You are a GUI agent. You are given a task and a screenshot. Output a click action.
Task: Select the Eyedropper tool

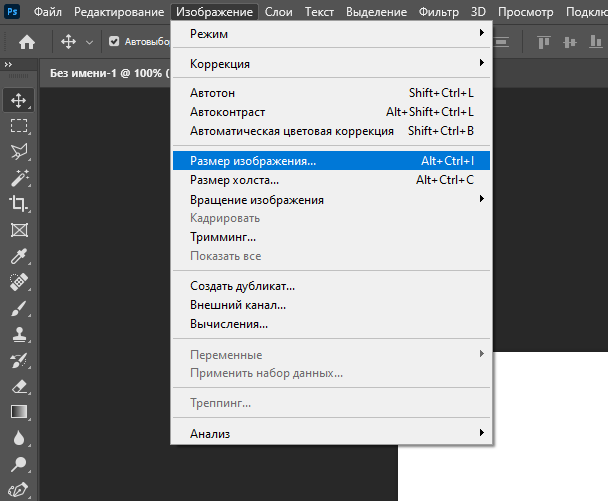19,256
